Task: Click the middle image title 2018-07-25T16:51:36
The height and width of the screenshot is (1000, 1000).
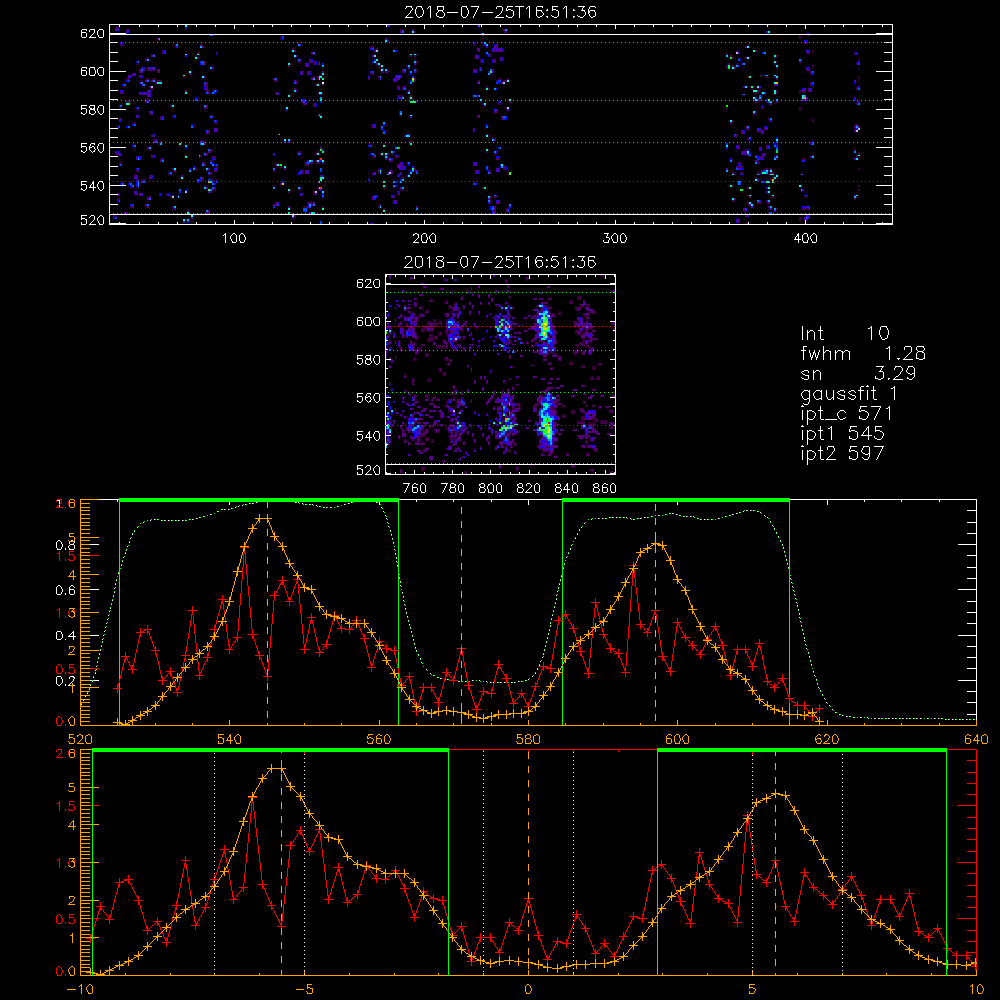Action: pos(500,262)
